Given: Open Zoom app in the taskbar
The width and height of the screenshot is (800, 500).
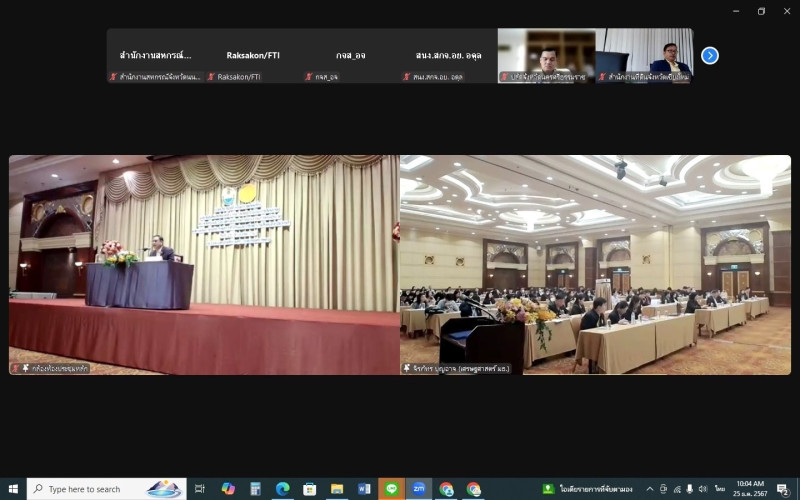Looking at the screenshot, I should coord(419,489).
